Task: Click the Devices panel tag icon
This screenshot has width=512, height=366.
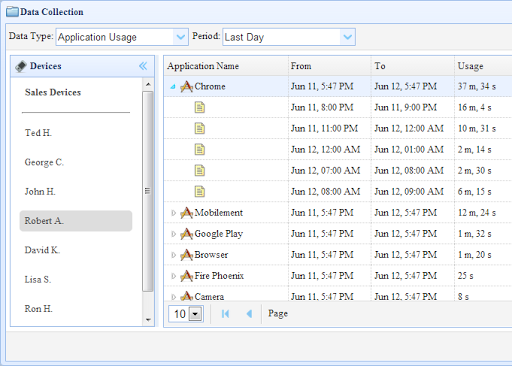Action: pos(21,66)
